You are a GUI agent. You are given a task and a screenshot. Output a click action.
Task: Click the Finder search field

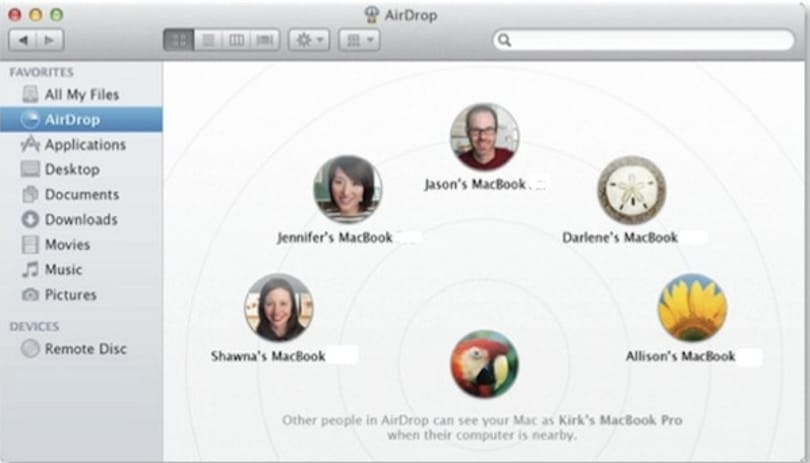tap(644, 40)
